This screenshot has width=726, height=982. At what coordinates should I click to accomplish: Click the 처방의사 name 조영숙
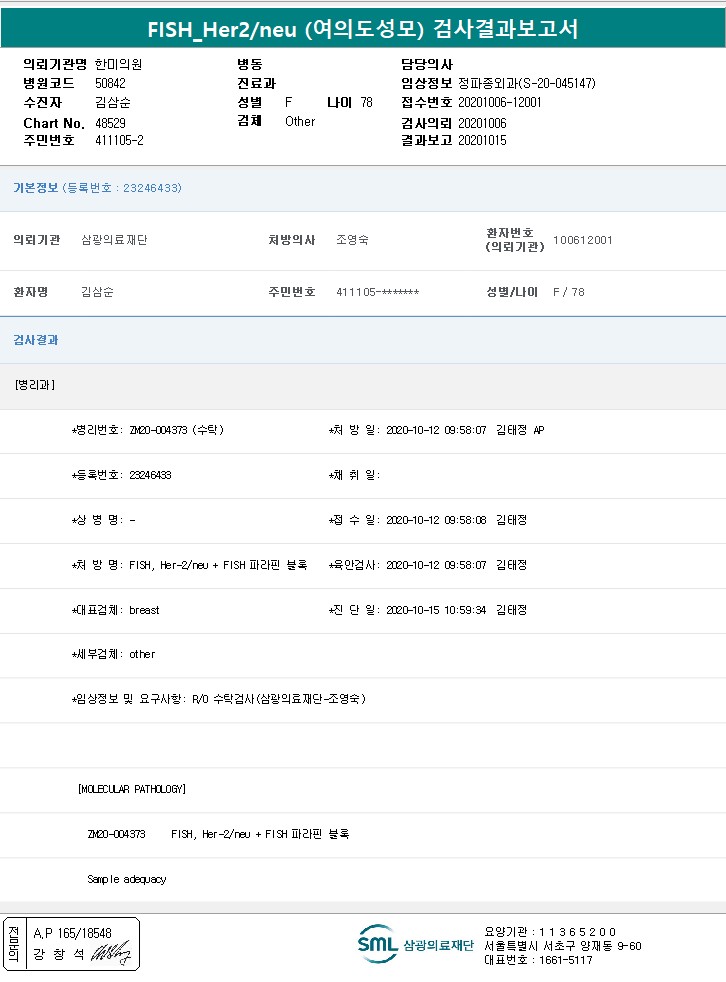pyautogui.click(x=352, y=240)
